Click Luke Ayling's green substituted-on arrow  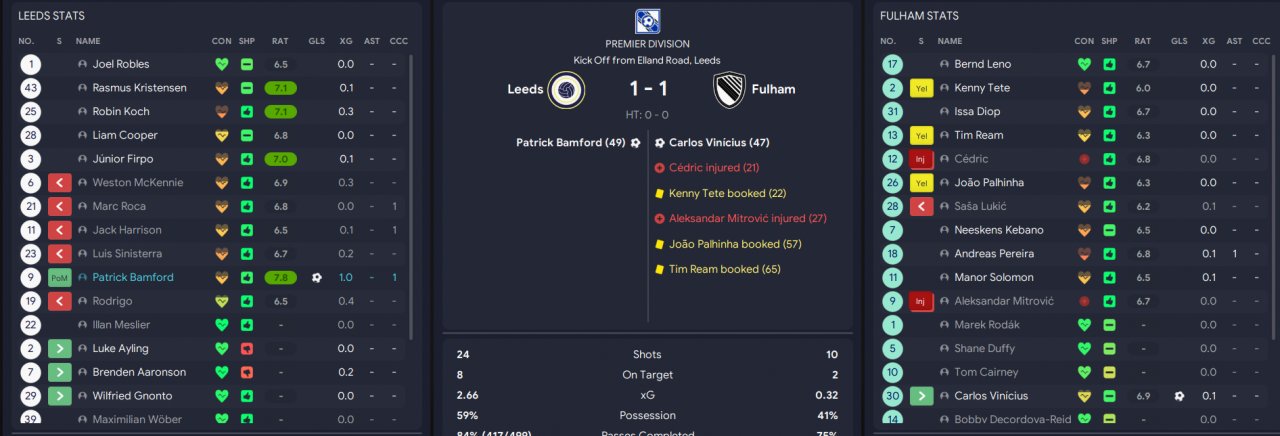[60, 348]
